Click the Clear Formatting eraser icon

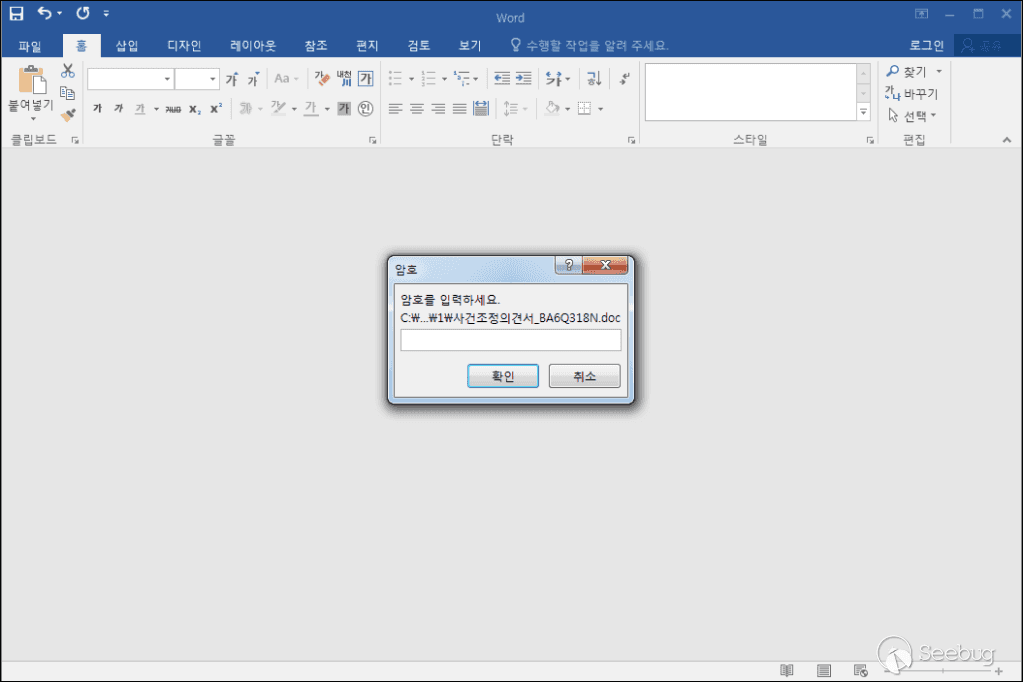click(x=322, y=78)
